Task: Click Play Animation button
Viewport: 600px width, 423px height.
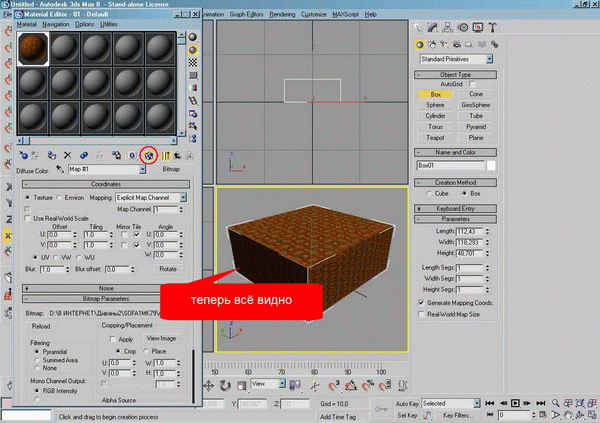Action: click(517, 403)
